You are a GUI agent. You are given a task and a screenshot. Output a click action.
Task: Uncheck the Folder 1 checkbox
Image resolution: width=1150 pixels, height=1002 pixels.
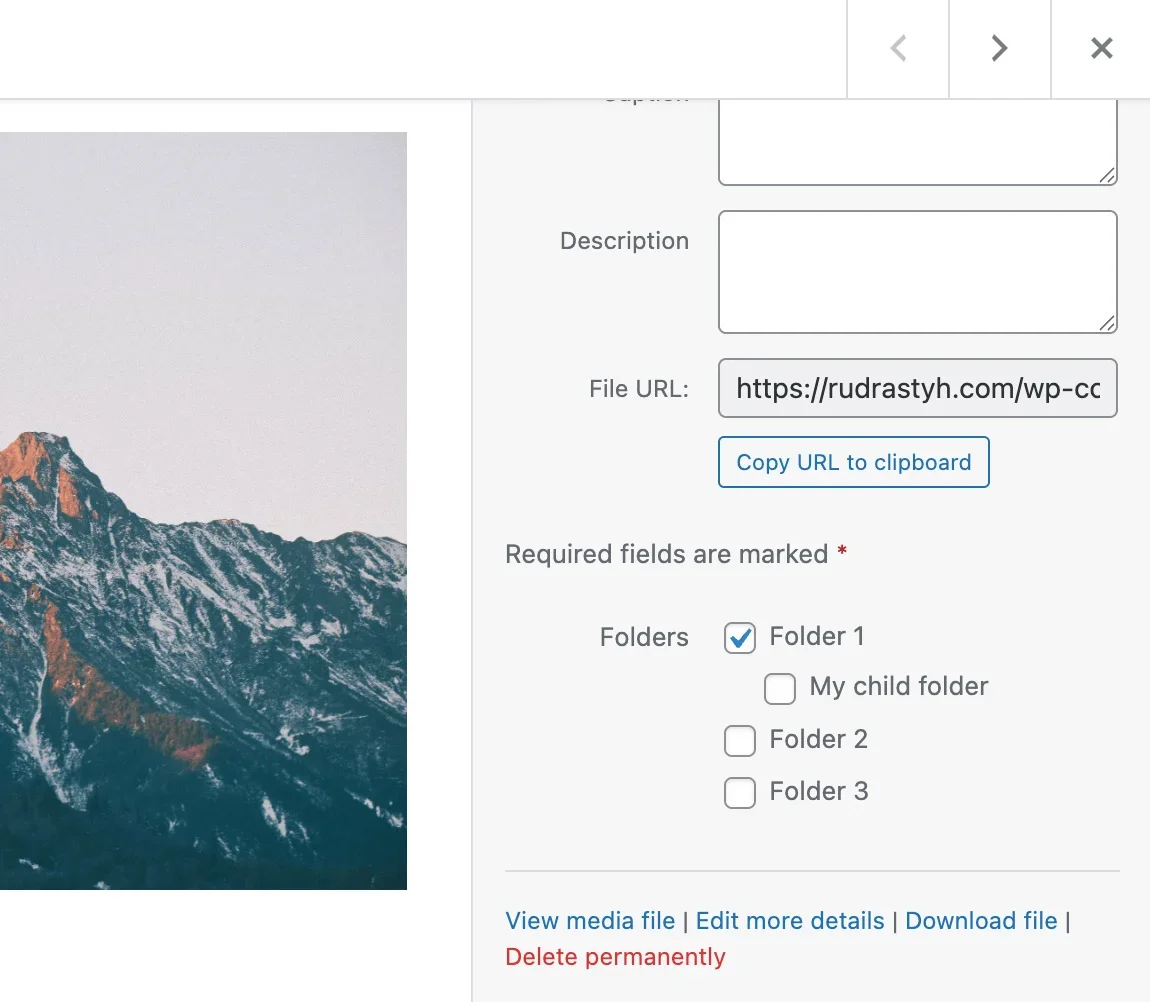click(x=740, y=638)
